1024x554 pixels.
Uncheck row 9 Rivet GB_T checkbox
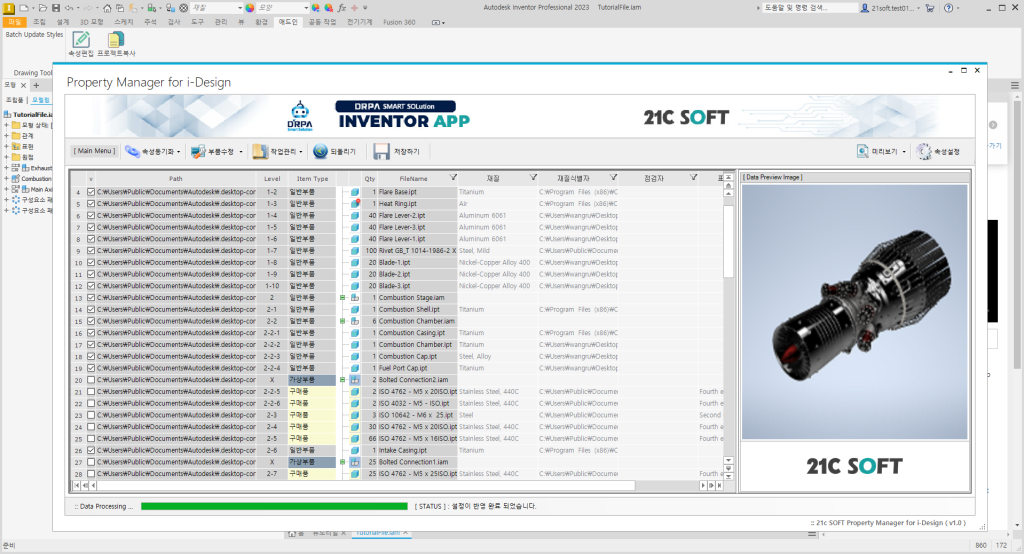pyautogui.click(x=91, y=251)
